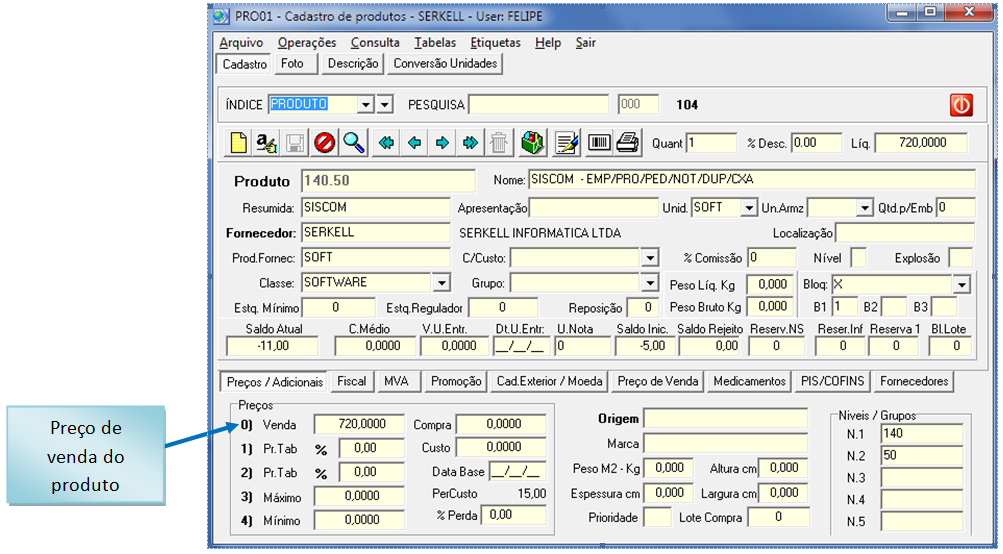Click second arrow beside ÍNDICE field
Screen dimensions: 1003x554
pos(384,104)
